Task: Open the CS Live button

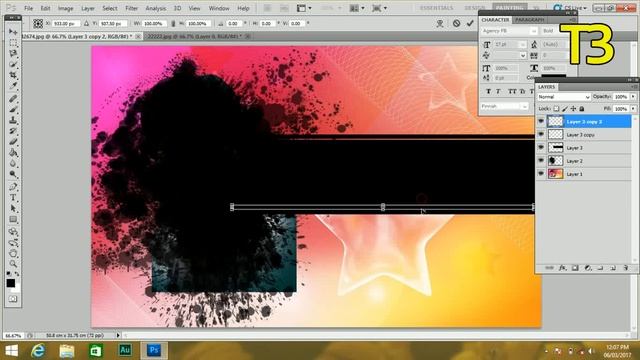Action: [x=570, y=8]
